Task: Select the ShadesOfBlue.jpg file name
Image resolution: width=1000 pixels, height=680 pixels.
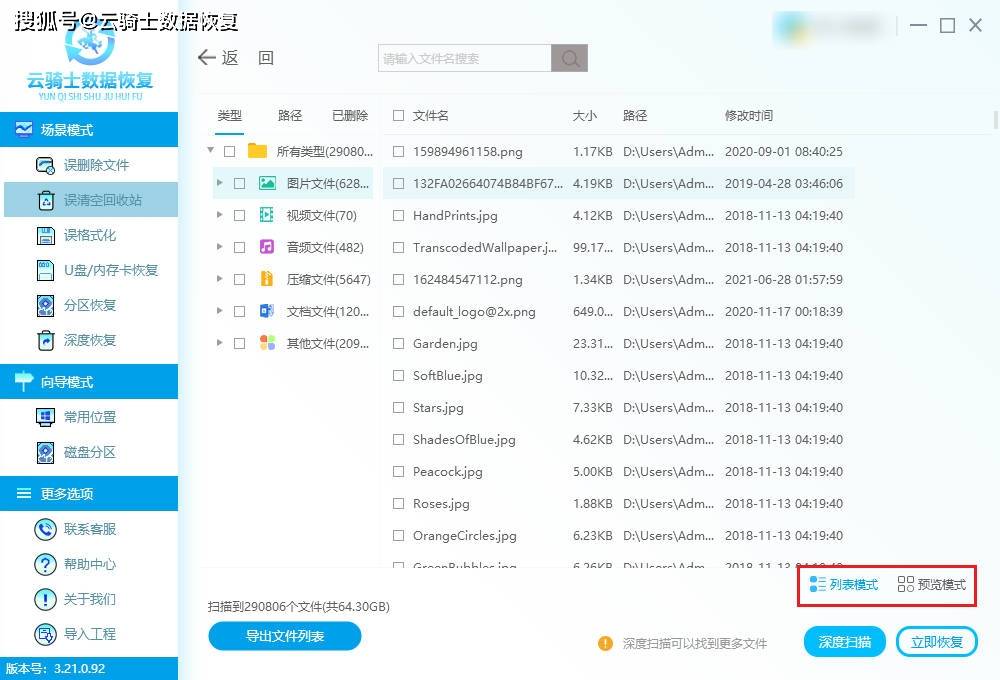Action: tap(464, 440)
